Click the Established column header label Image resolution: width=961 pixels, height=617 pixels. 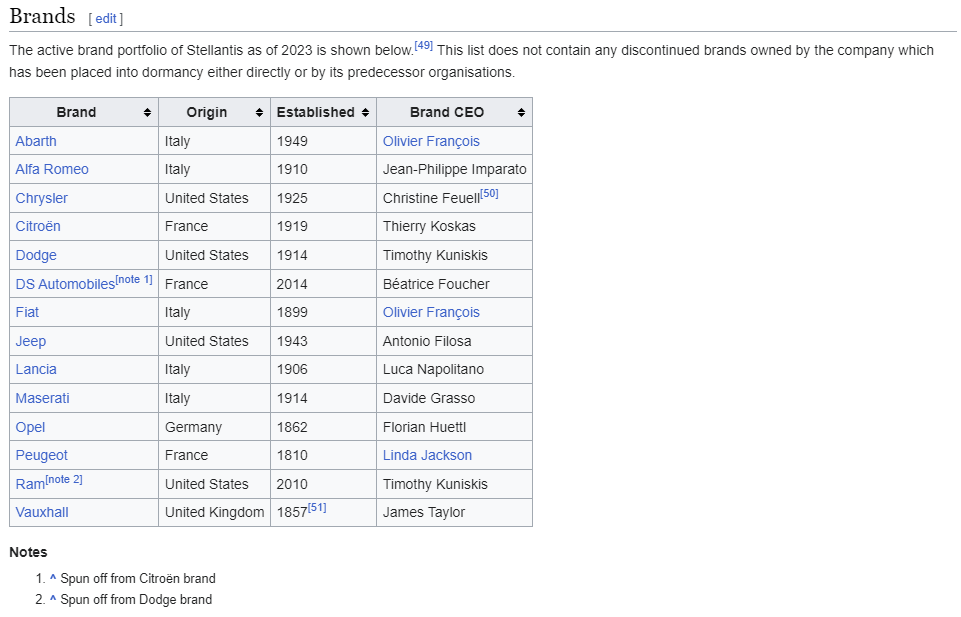[316, 113]
